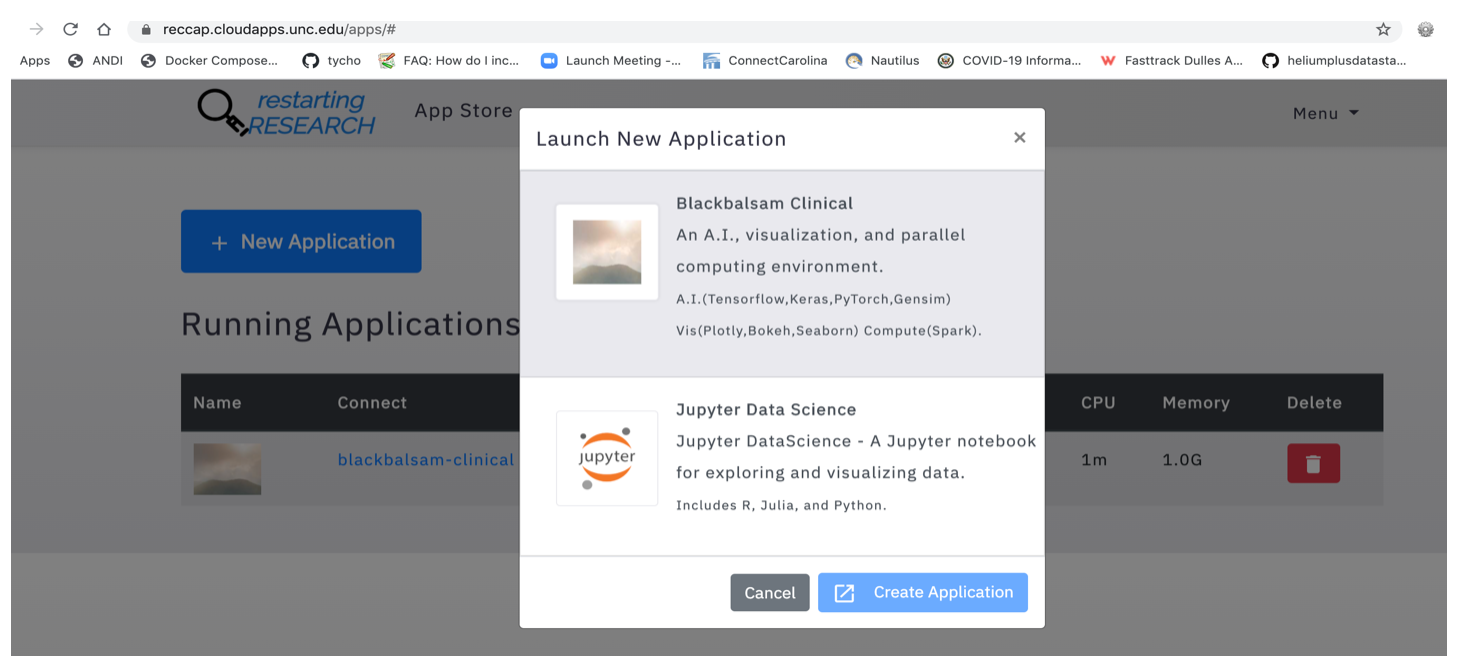Click the 'A.I.(Tensorflow,Keras,PyTorch,Gensim)' line

pos(813,298)
